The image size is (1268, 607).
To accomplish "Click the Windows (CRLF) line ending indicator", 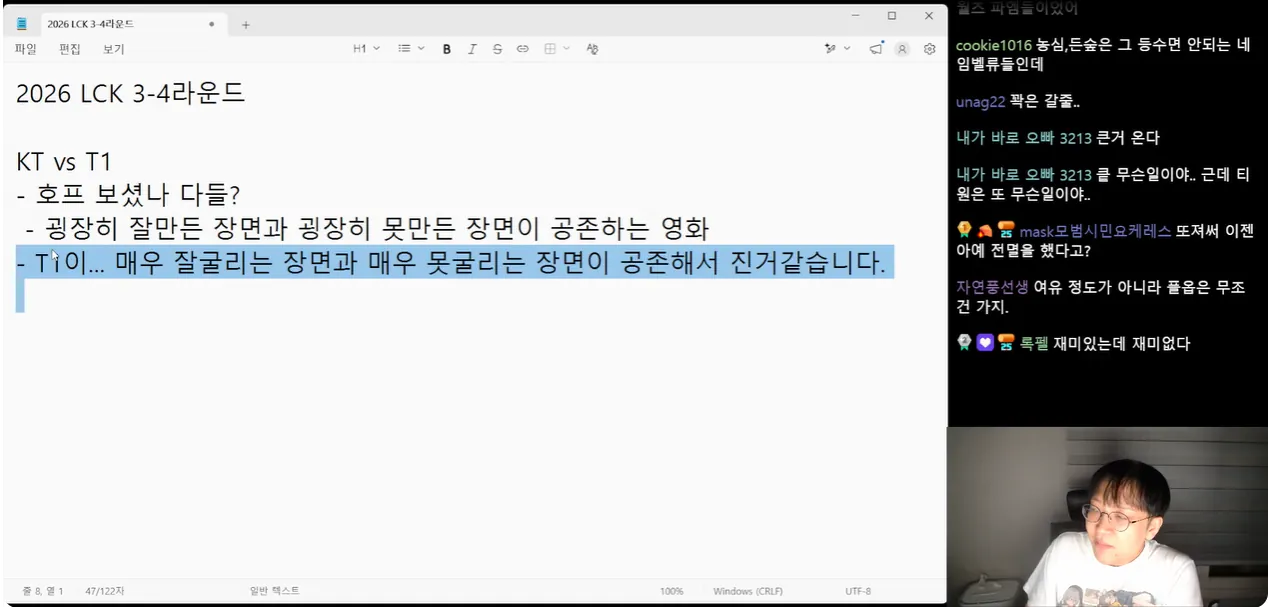I will click(748, 591).
